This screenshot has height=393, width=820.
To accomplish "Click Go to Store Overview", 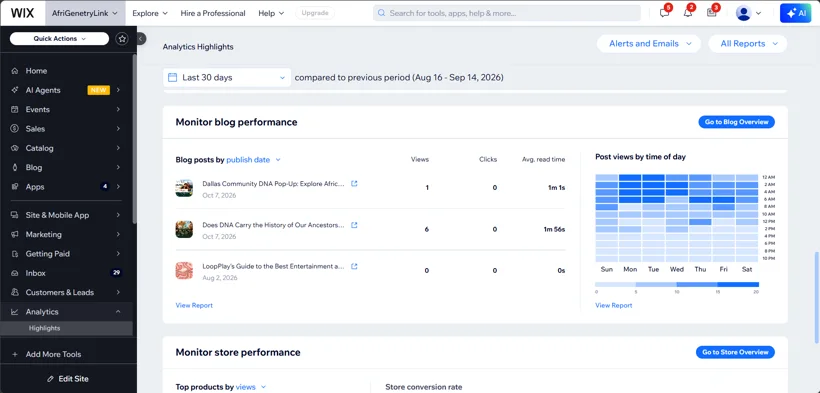I will (735, 352).
